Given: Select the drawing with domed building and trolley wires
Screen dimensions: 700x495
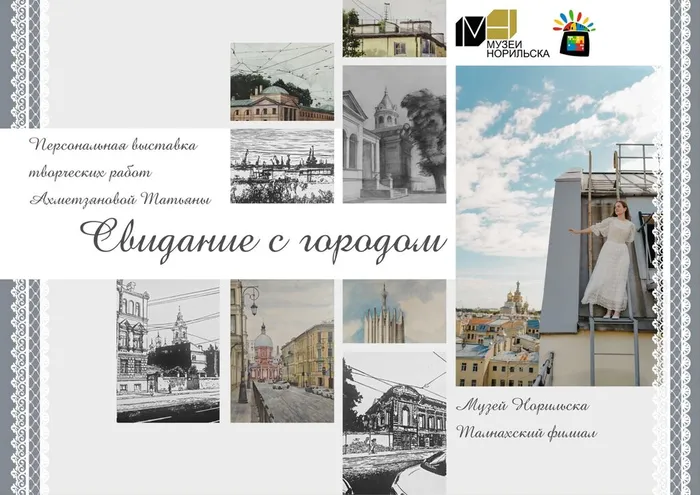Looking at the screenshot, I should coord(282,82).
